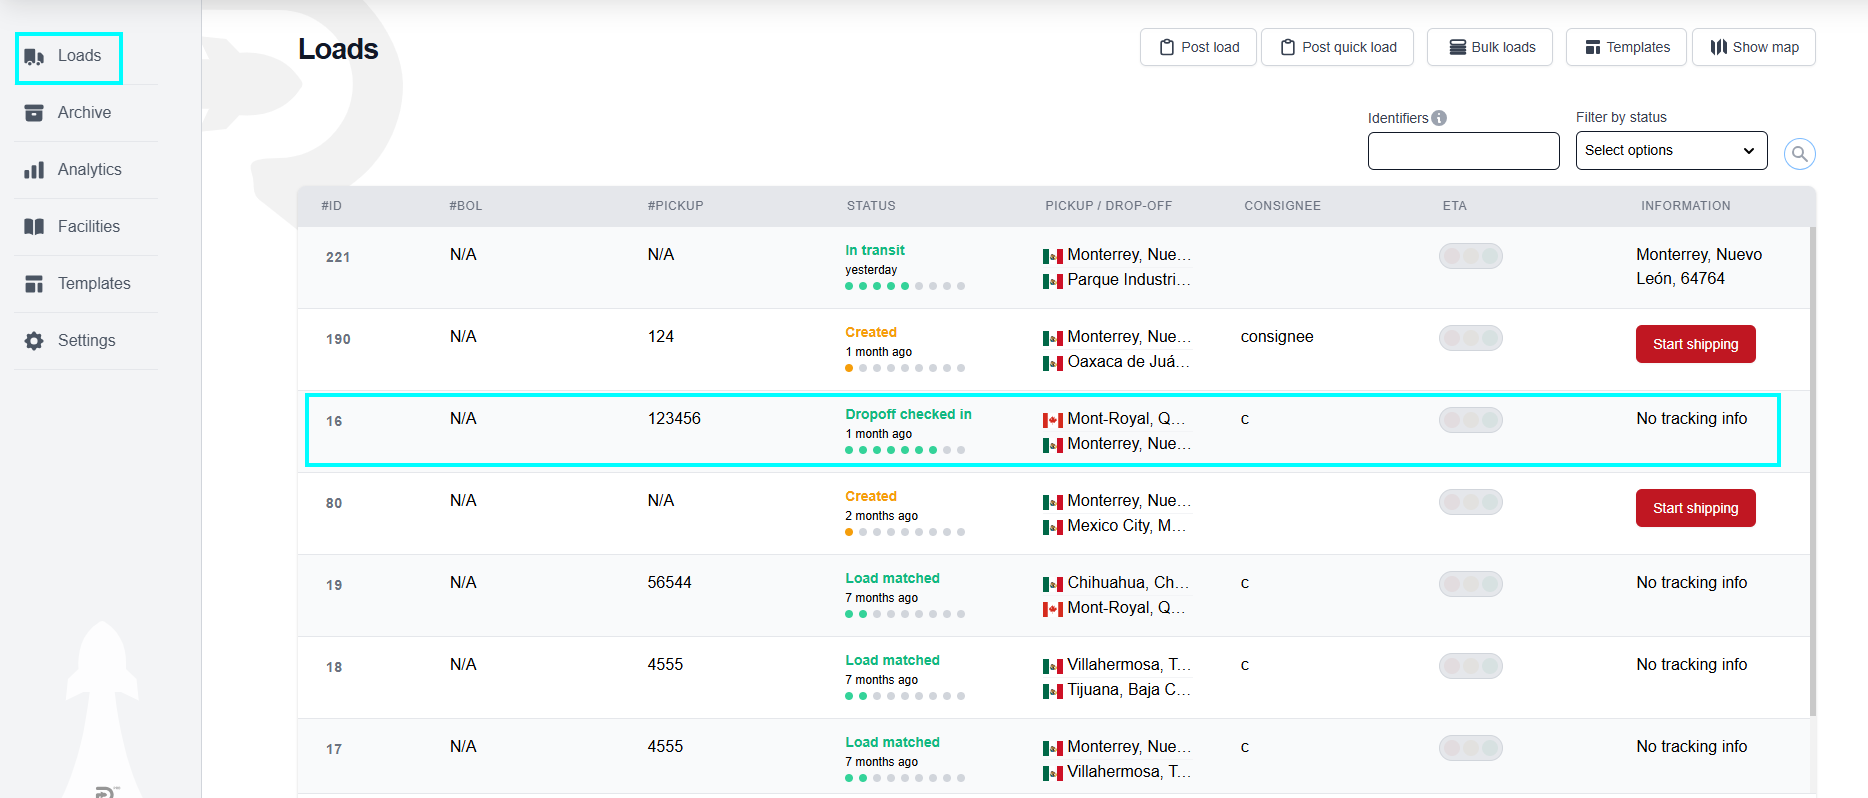
Task: Select load ID 221
Action: click(x=338, y=257)
